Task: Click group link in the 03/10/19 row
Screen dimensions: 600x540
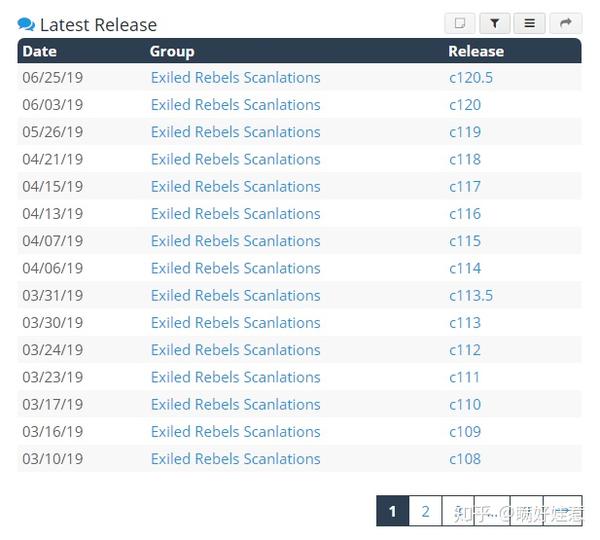Action: tap(235, 459)
